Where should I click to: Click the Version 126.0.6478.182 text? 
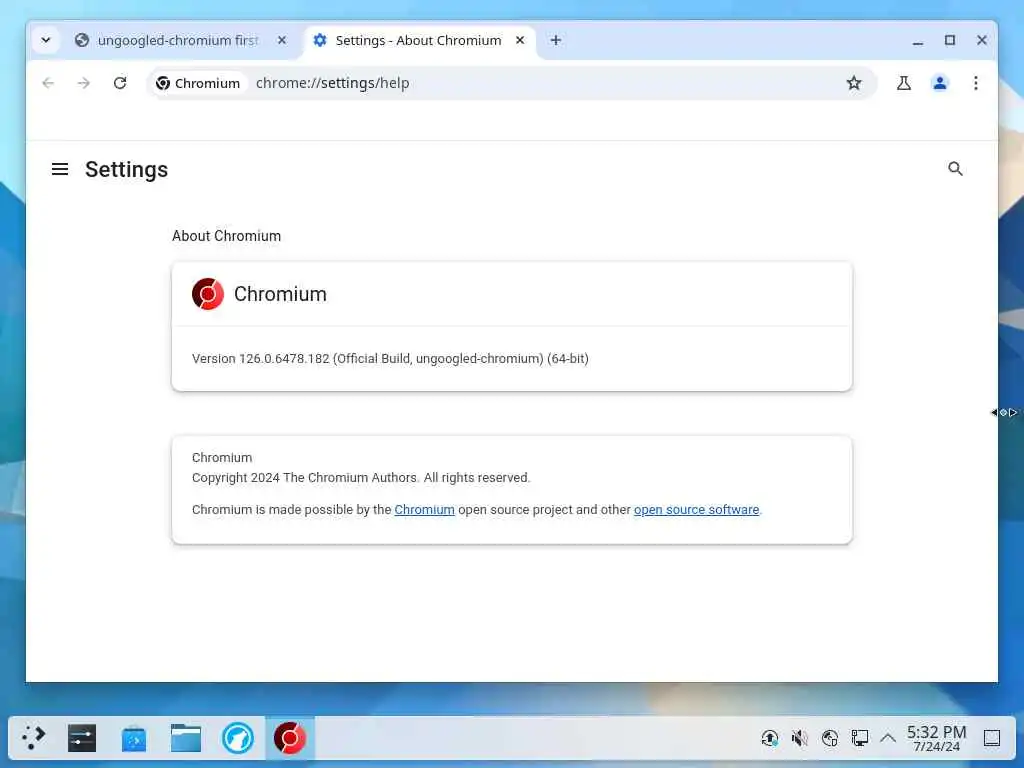[x=391, y=359]
